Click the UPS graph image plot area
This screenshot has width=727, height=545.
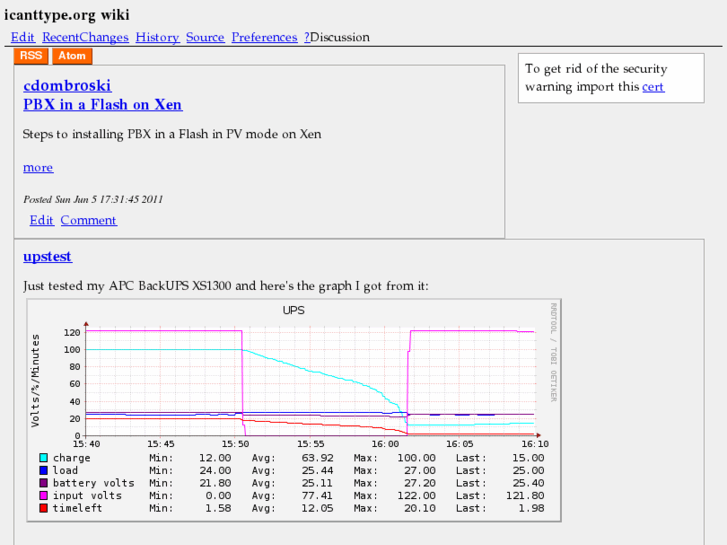311,382
